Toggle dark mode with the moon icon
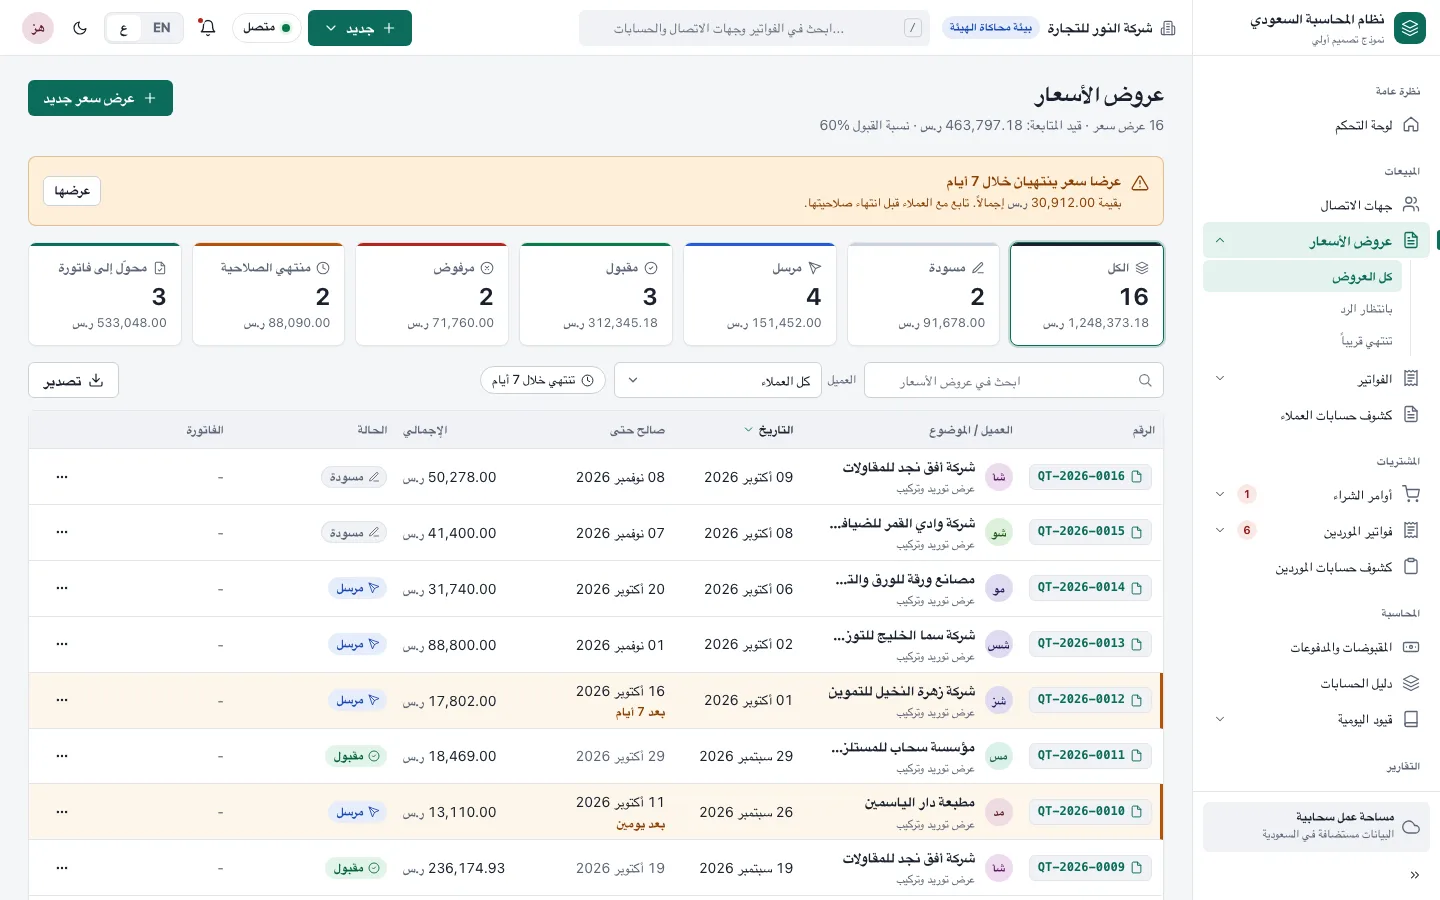Viewport: 1440px width, 900px height. [x=80, y=28]
